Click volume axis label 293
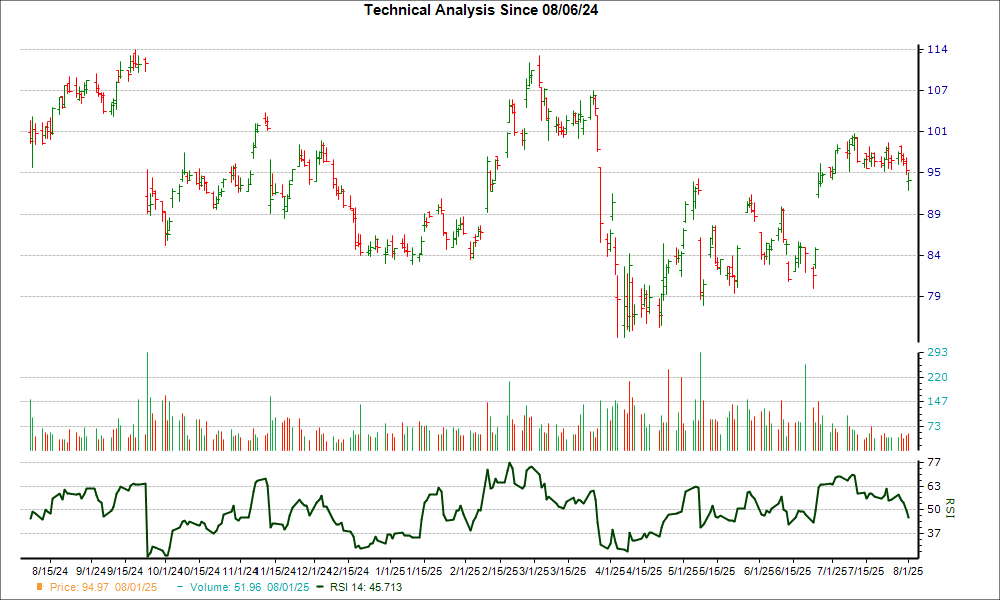Image resolution: width=1000 pixels, height=600 pixels. point(937,353)
